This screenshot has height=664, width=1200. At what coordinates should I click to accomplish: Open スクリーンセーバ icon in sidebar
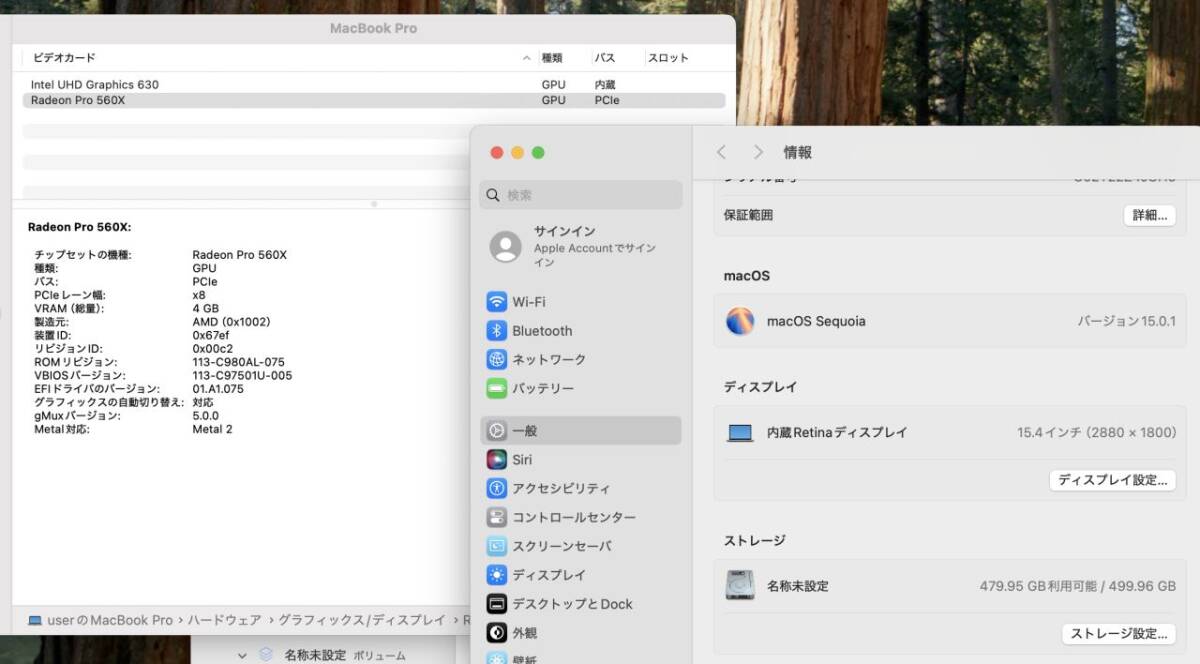click(x=497, y=547)
